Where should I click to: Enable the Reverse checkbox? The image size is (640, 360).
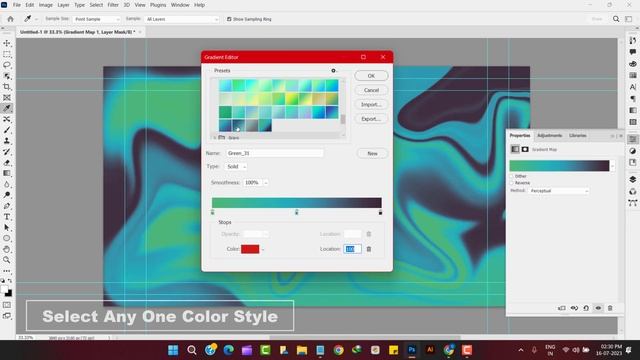(512, 183)
